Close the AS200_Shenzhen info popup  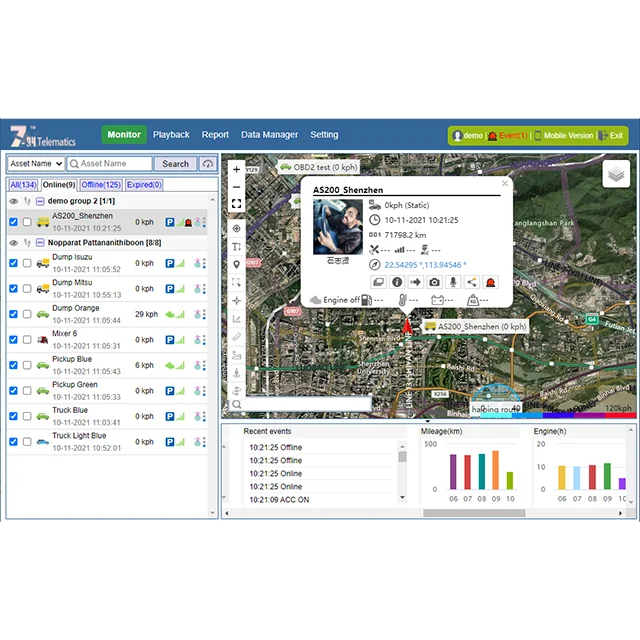click(x=505, y=184)
